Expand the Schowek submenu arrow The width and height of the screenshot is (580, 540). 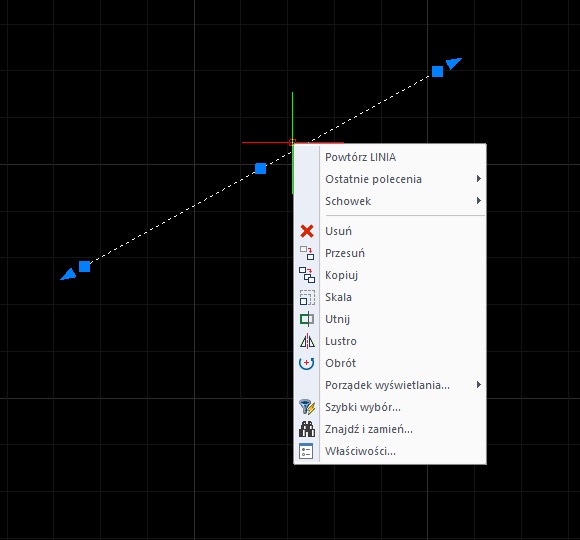(x=479, y=200)
